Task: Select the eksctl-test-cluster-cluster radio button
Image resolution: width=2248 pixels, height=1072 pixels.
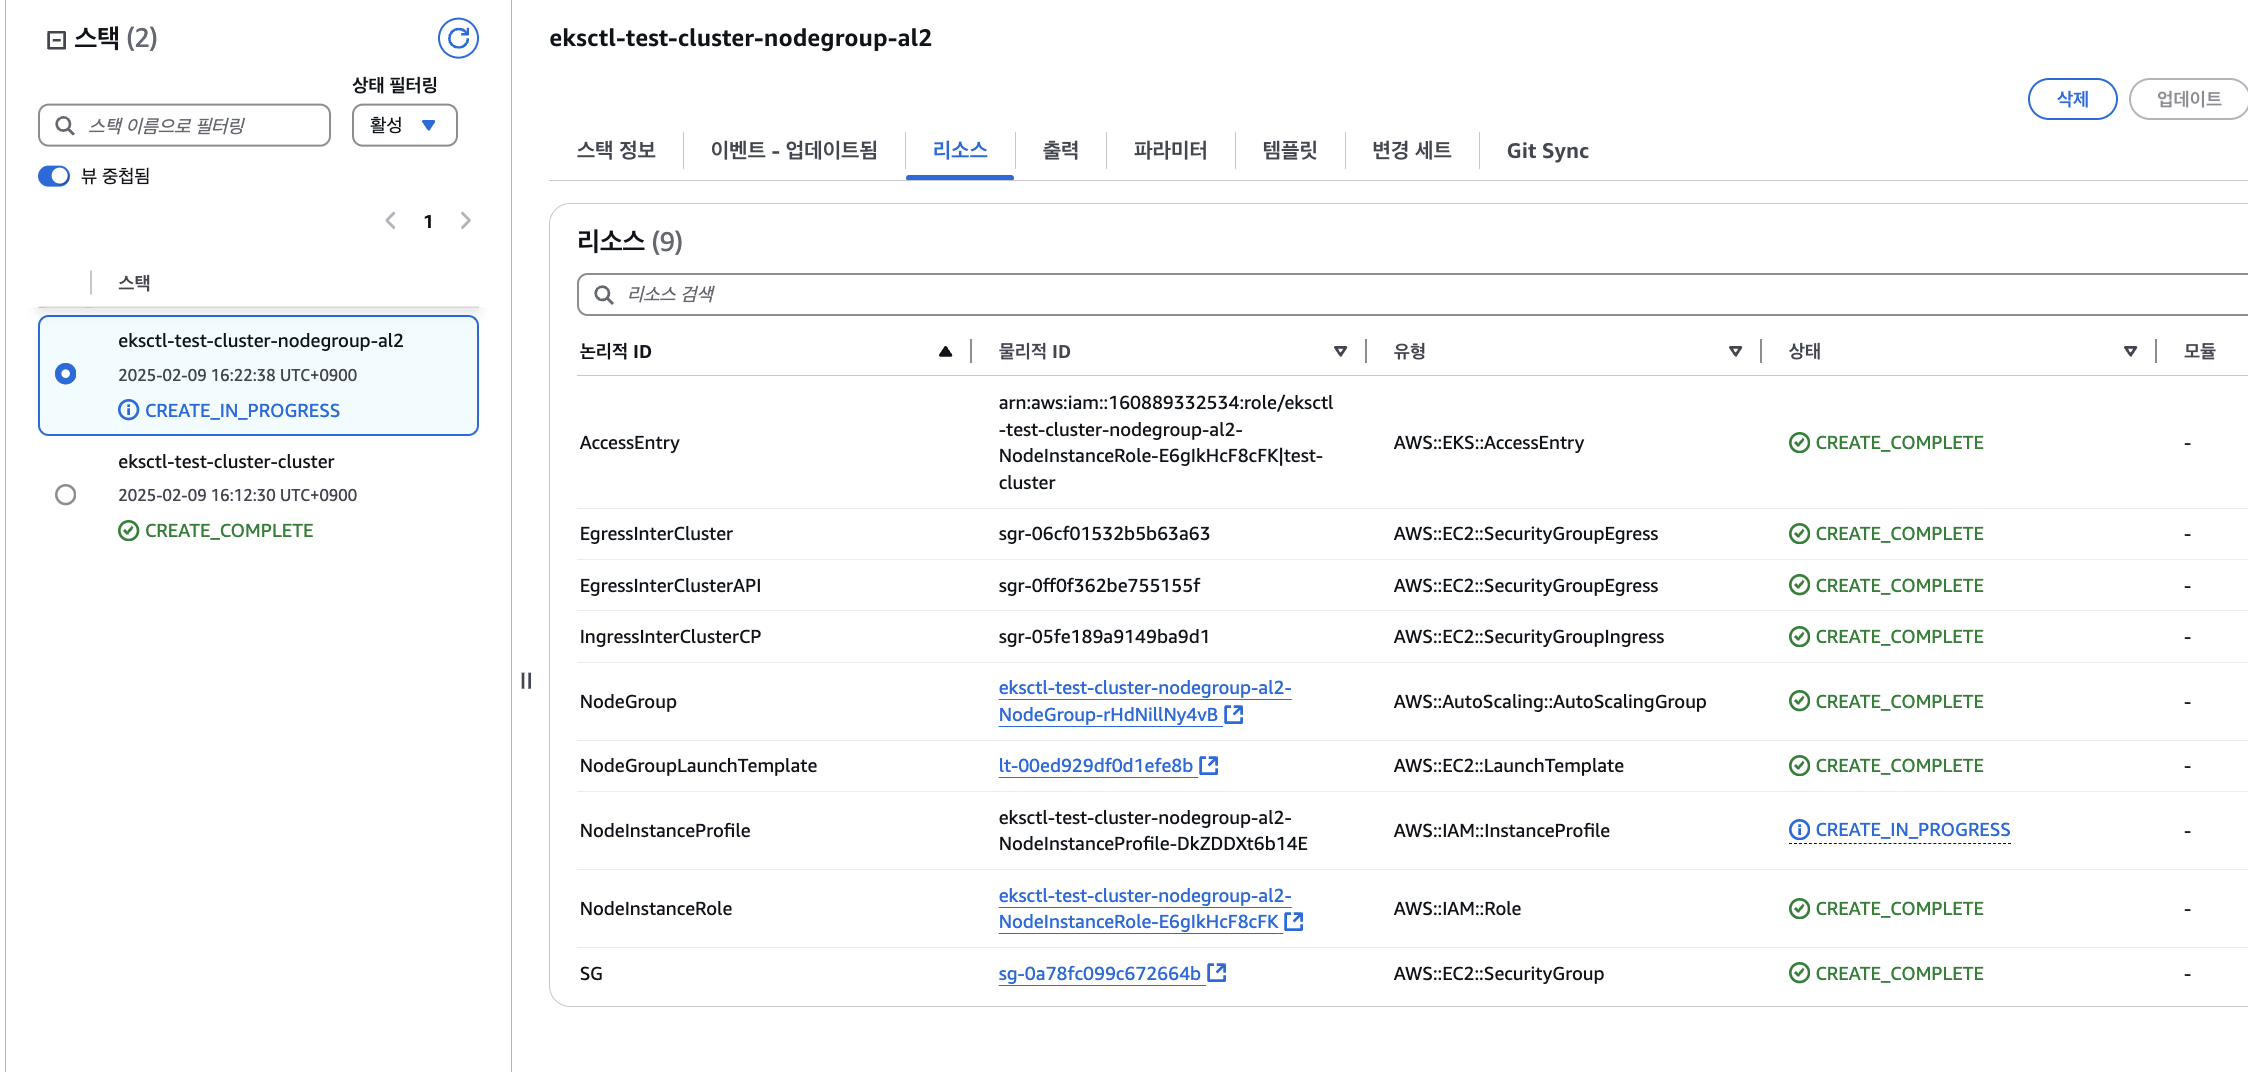Action: click(x=66, y=495)
